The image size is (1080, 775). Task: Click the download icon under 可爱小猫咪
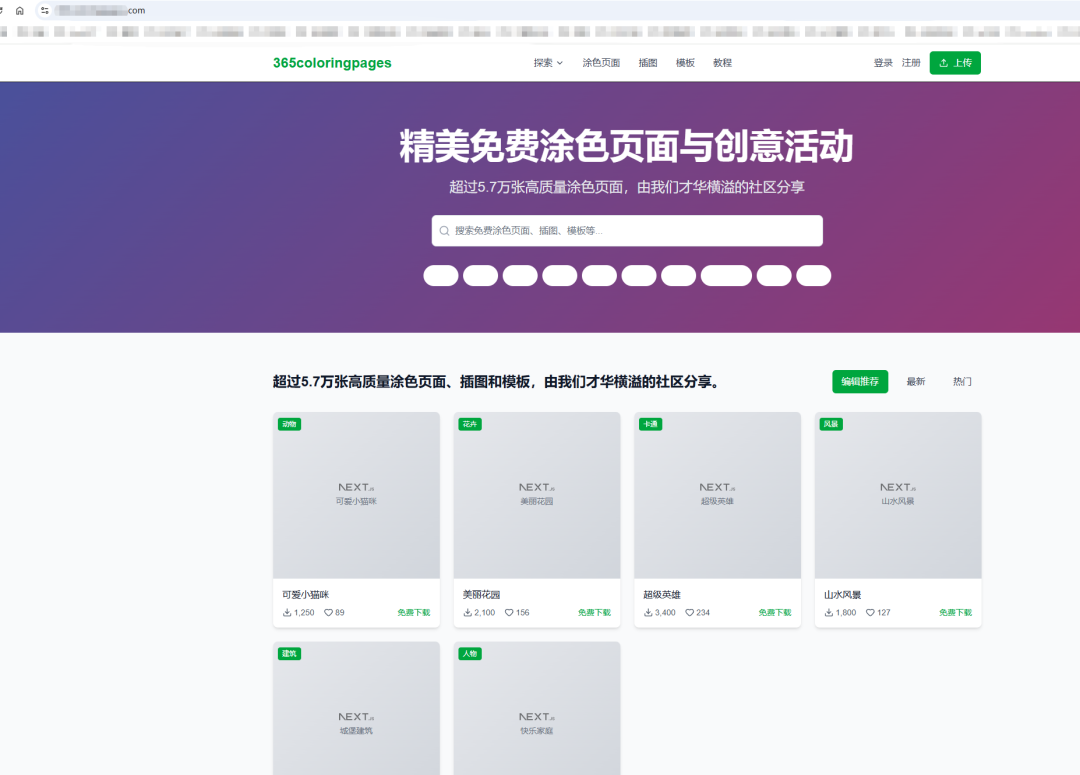coord(287,611)
